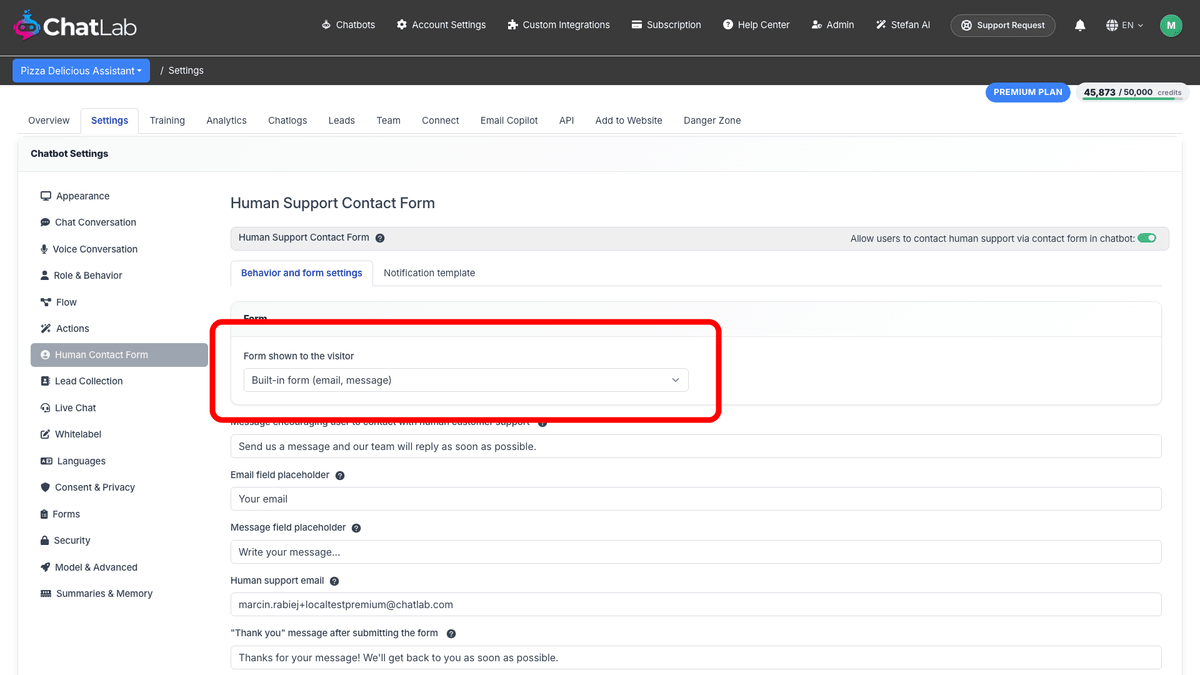
Task: Click the Support Request button
Action: click(1003, 25)
